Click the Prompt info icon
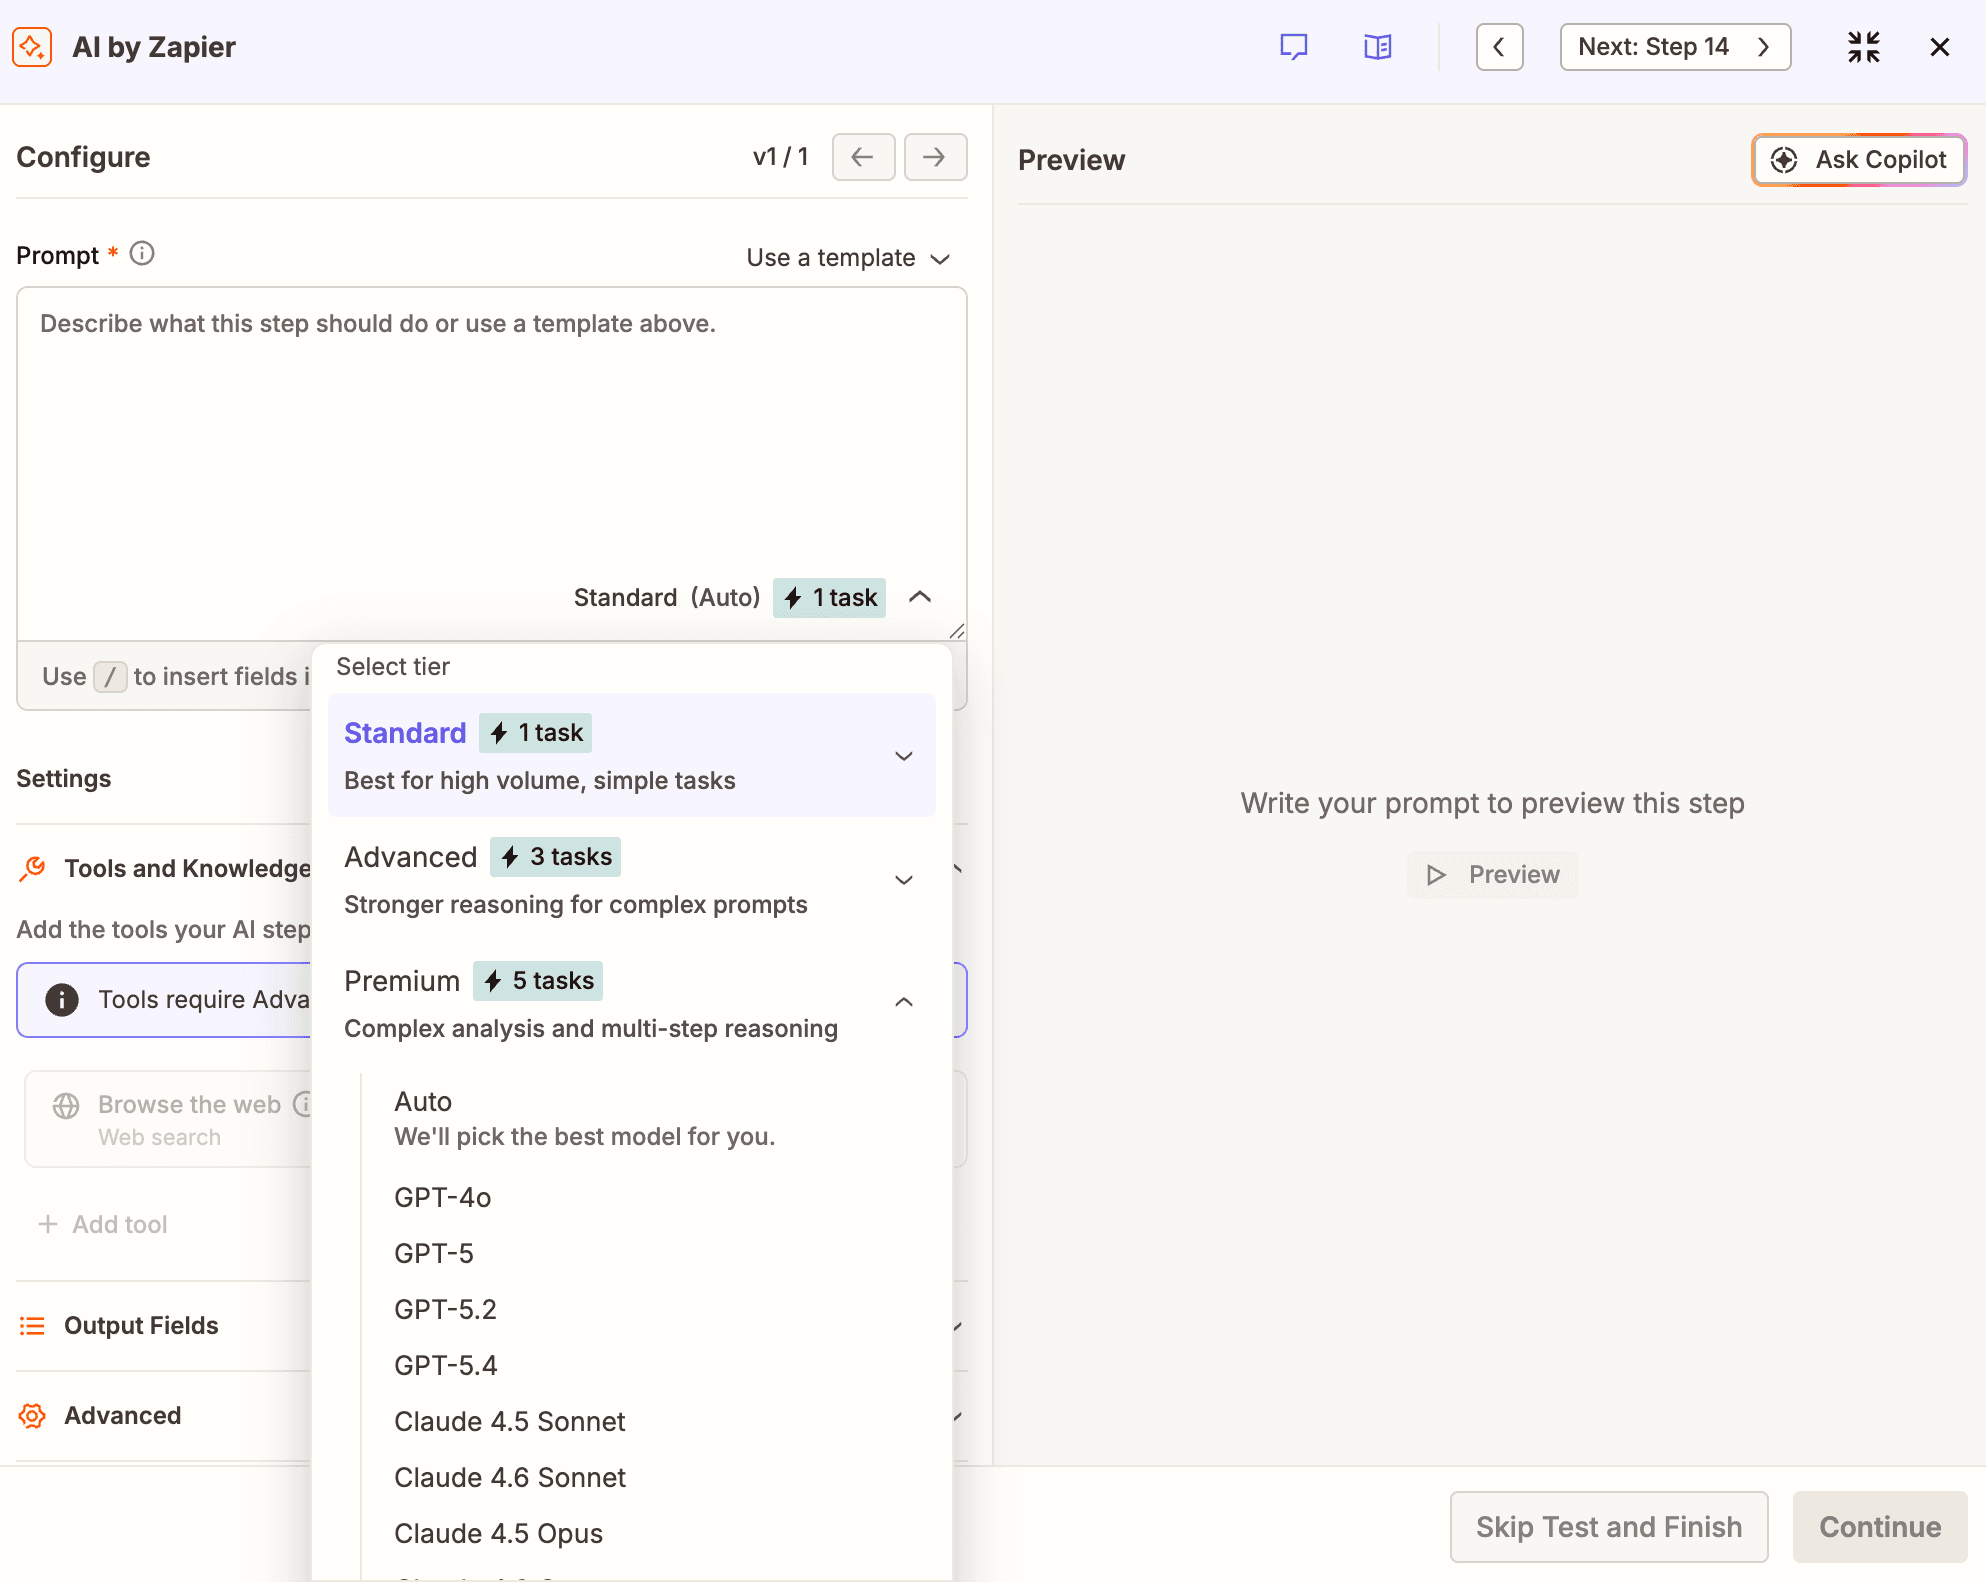The image size is (1986, 1582). click(142, 254)
